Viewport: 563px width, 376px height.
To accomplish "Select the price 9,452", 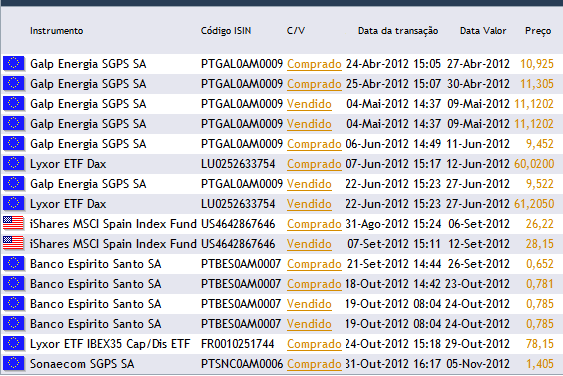I will [x=540, y=144].
